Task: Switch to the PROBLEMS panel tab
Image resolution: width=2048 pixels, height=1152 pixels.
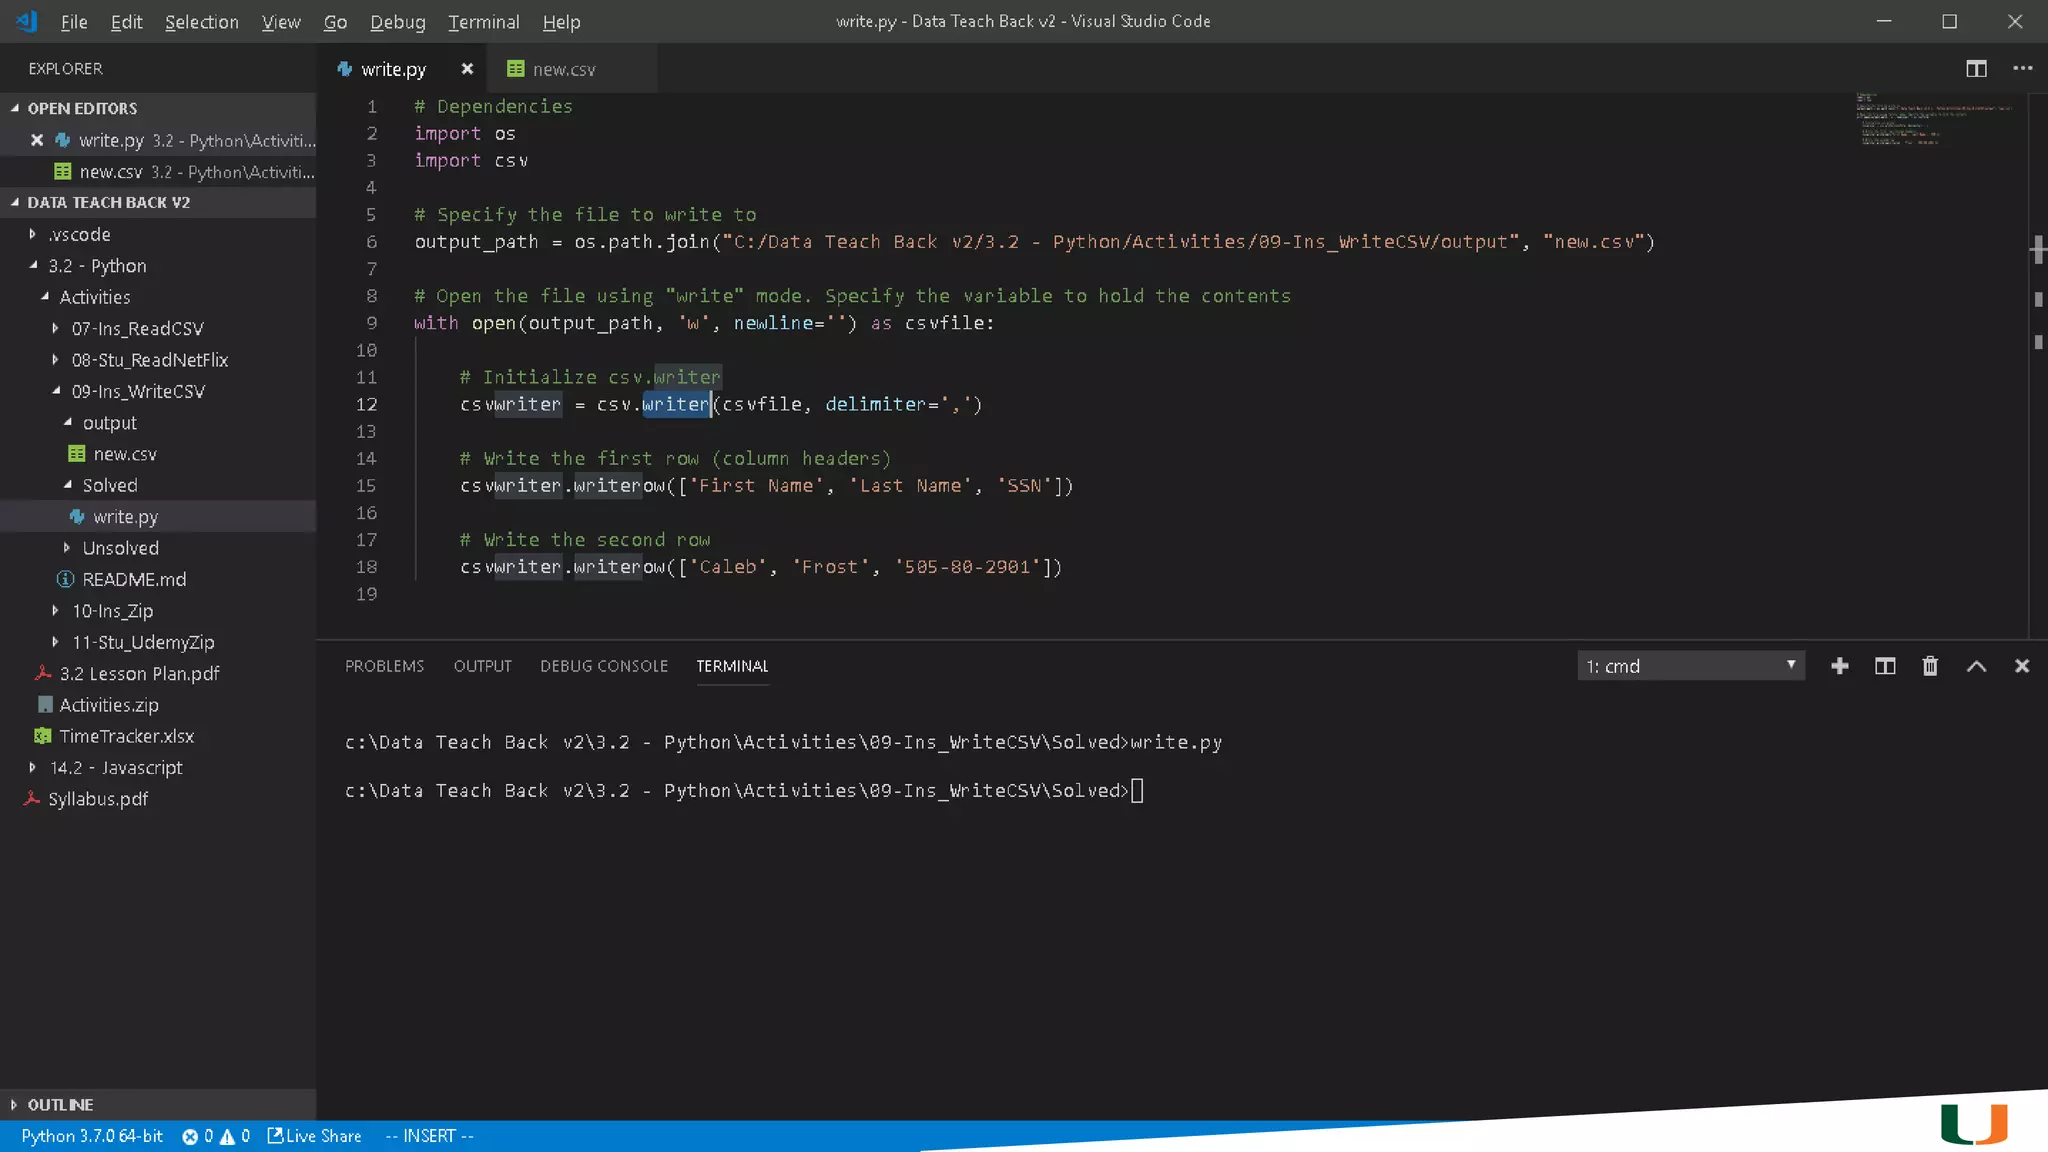Action: tap(384, 666)
